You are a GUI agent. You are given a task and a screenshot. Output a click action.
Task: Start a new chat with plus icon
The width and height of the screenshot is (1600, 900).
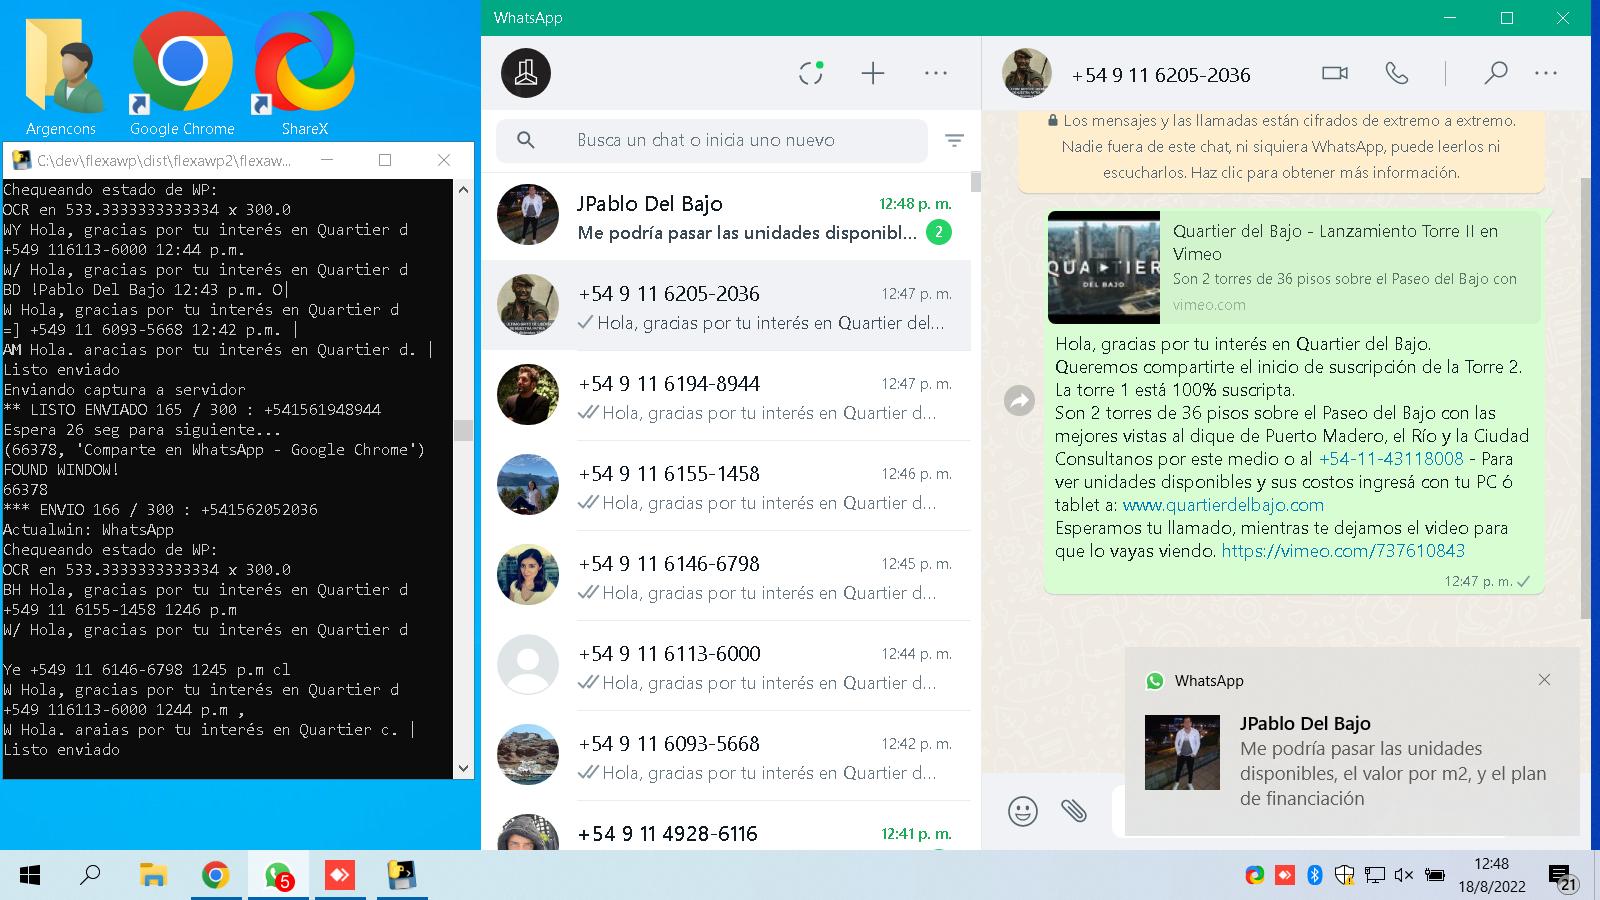(873, 73)
